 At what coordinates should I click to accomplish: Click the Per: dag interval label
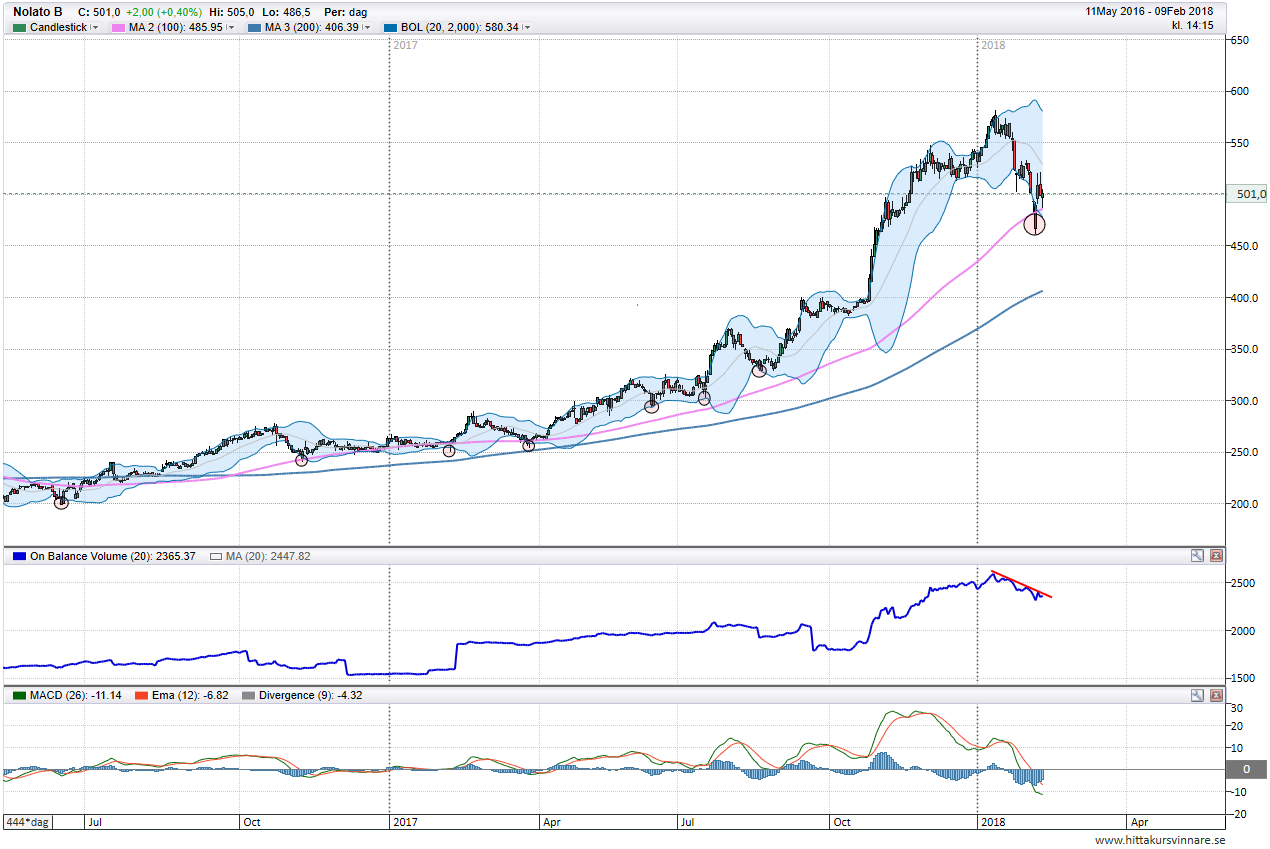(346, 11)
